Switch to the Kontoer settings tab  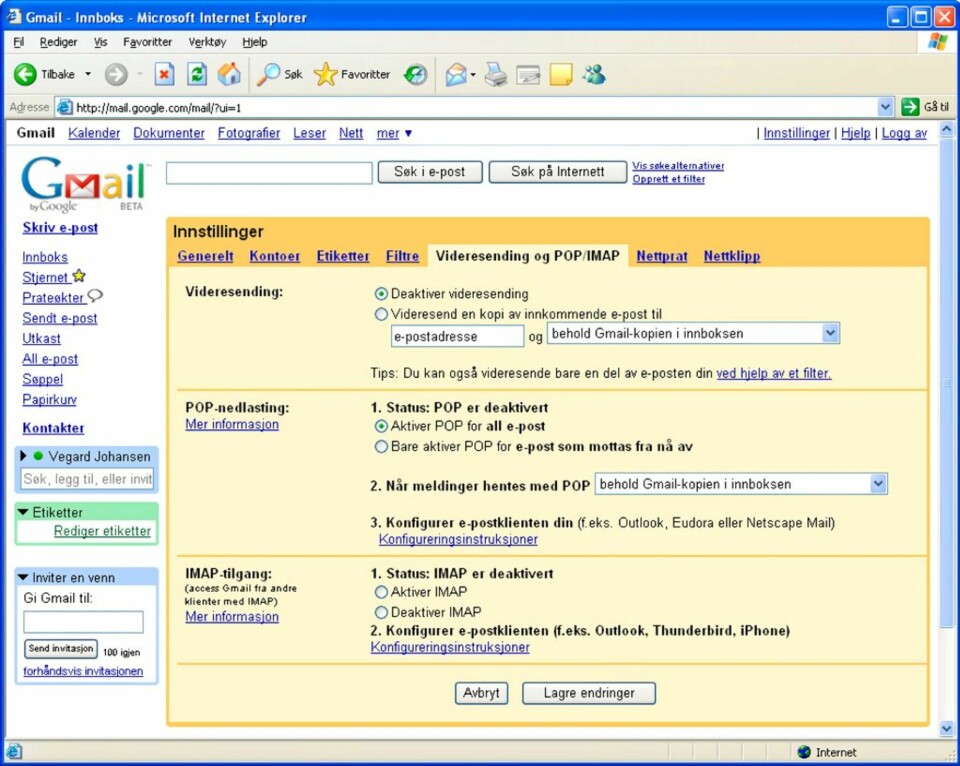[275, 256]
